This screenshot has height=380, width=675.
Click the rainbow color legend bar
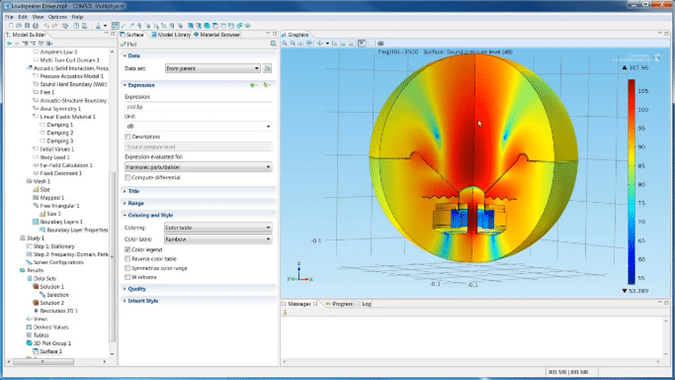631,182
